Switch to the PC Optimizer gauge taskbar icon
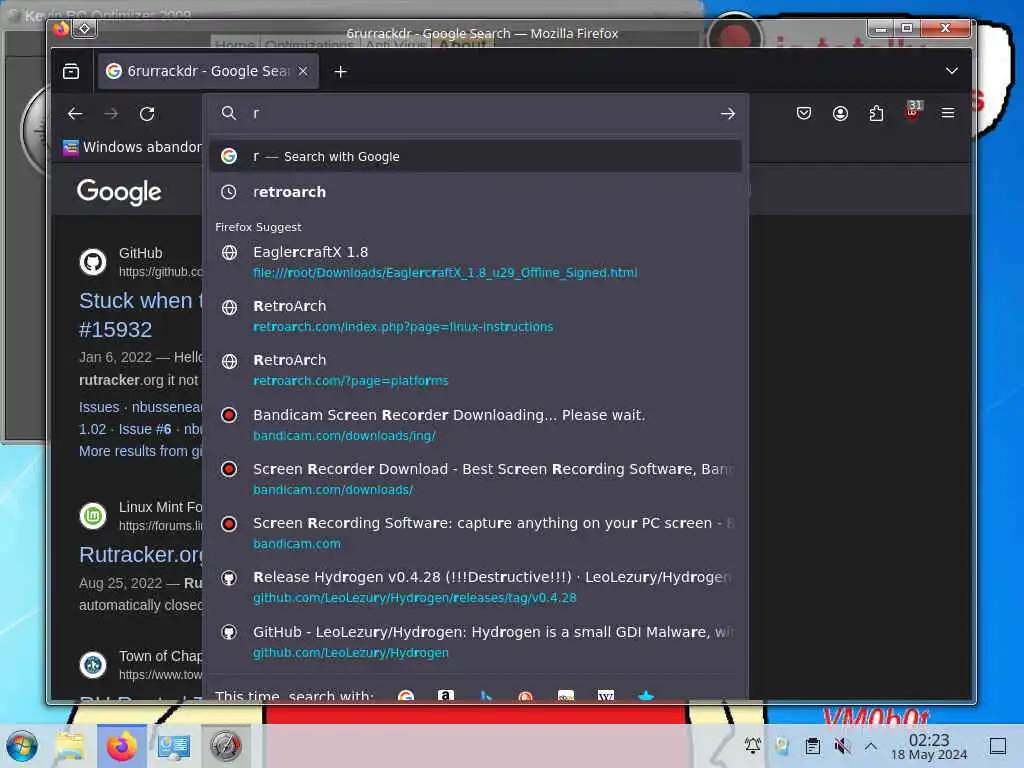1024x768 pixels. [x=225, y=746]
